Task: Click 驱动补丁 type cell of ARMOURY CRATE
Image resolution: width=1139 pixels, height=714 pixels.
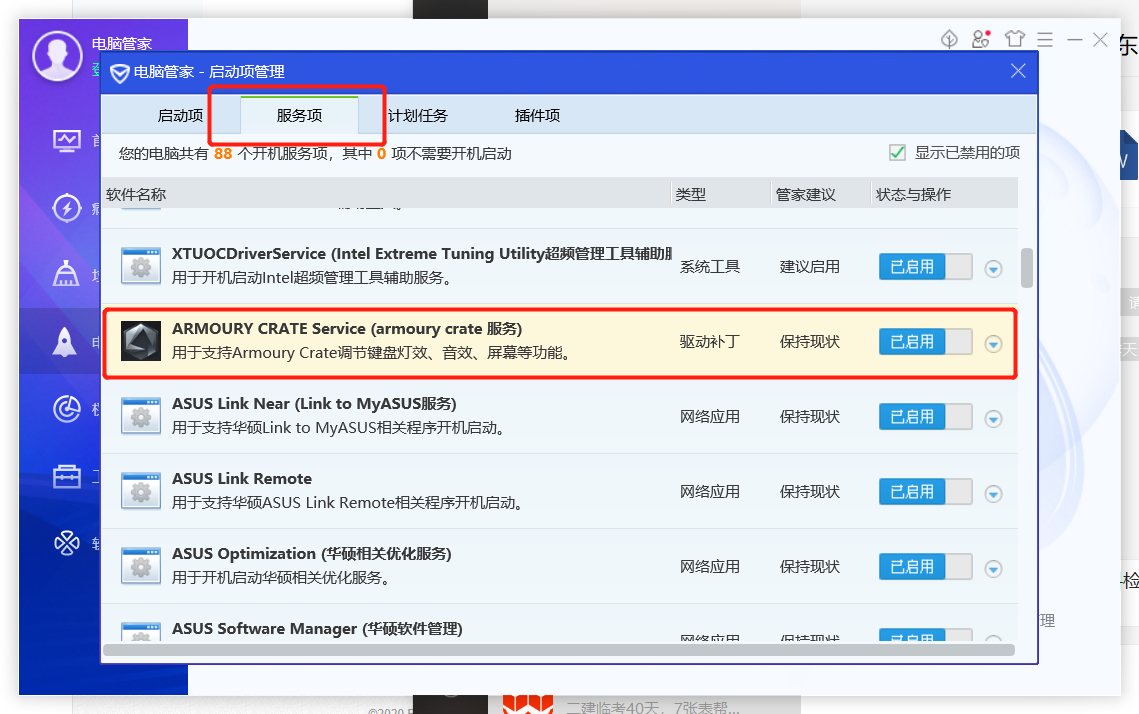Action: click(710, 341)
